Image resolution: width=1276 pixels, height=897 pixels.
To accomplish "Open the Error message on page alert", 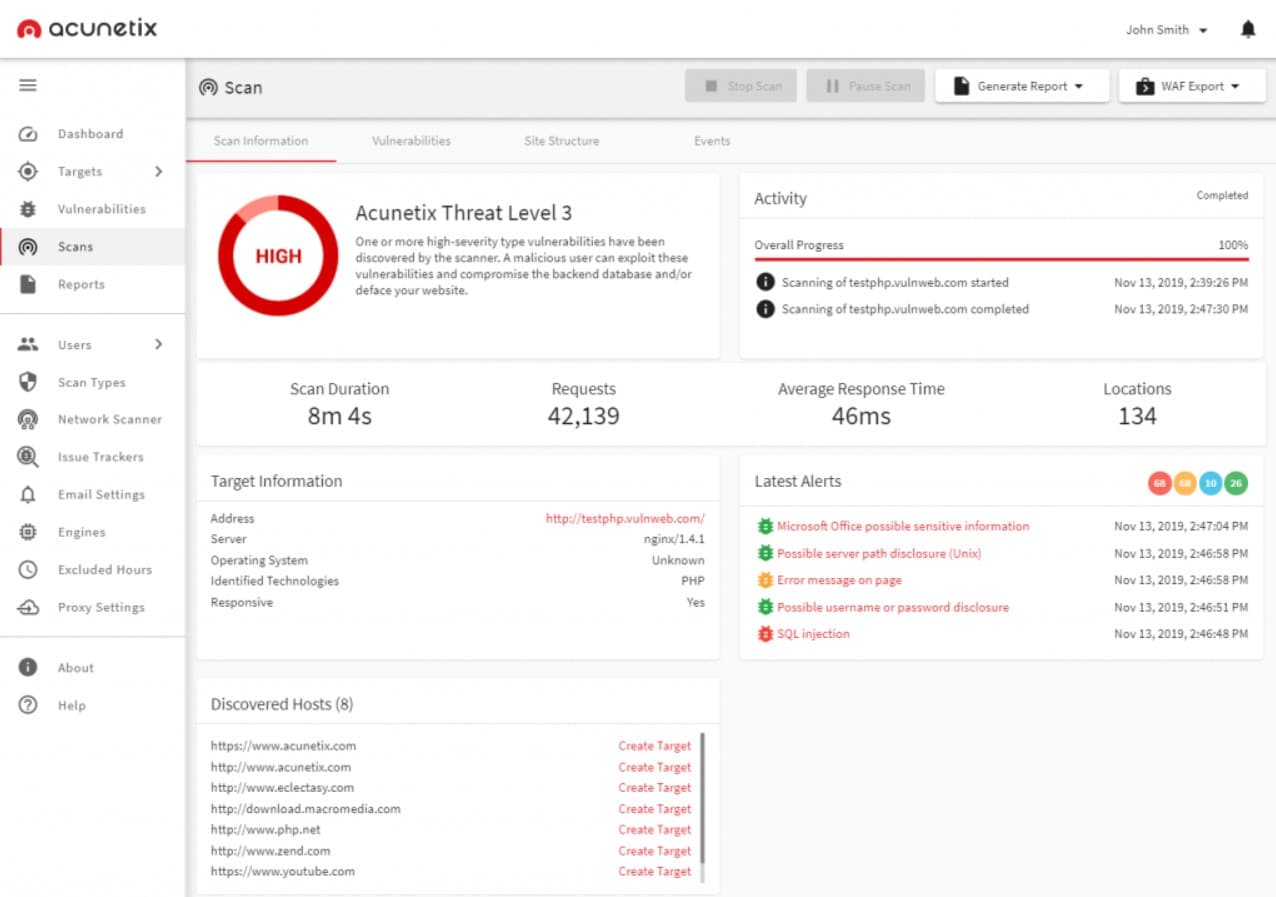I will click(x=839, y=580).
